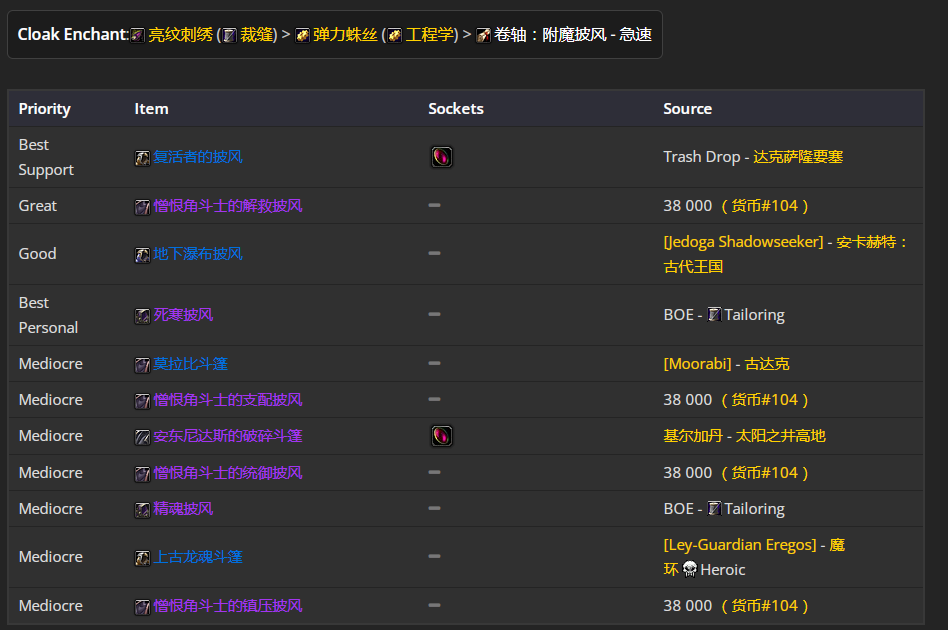Open 货币#104 link in 支配披风 row
The height and width of the screenshot is (630, 948).
pyautogui.click(x=765, y=400)
